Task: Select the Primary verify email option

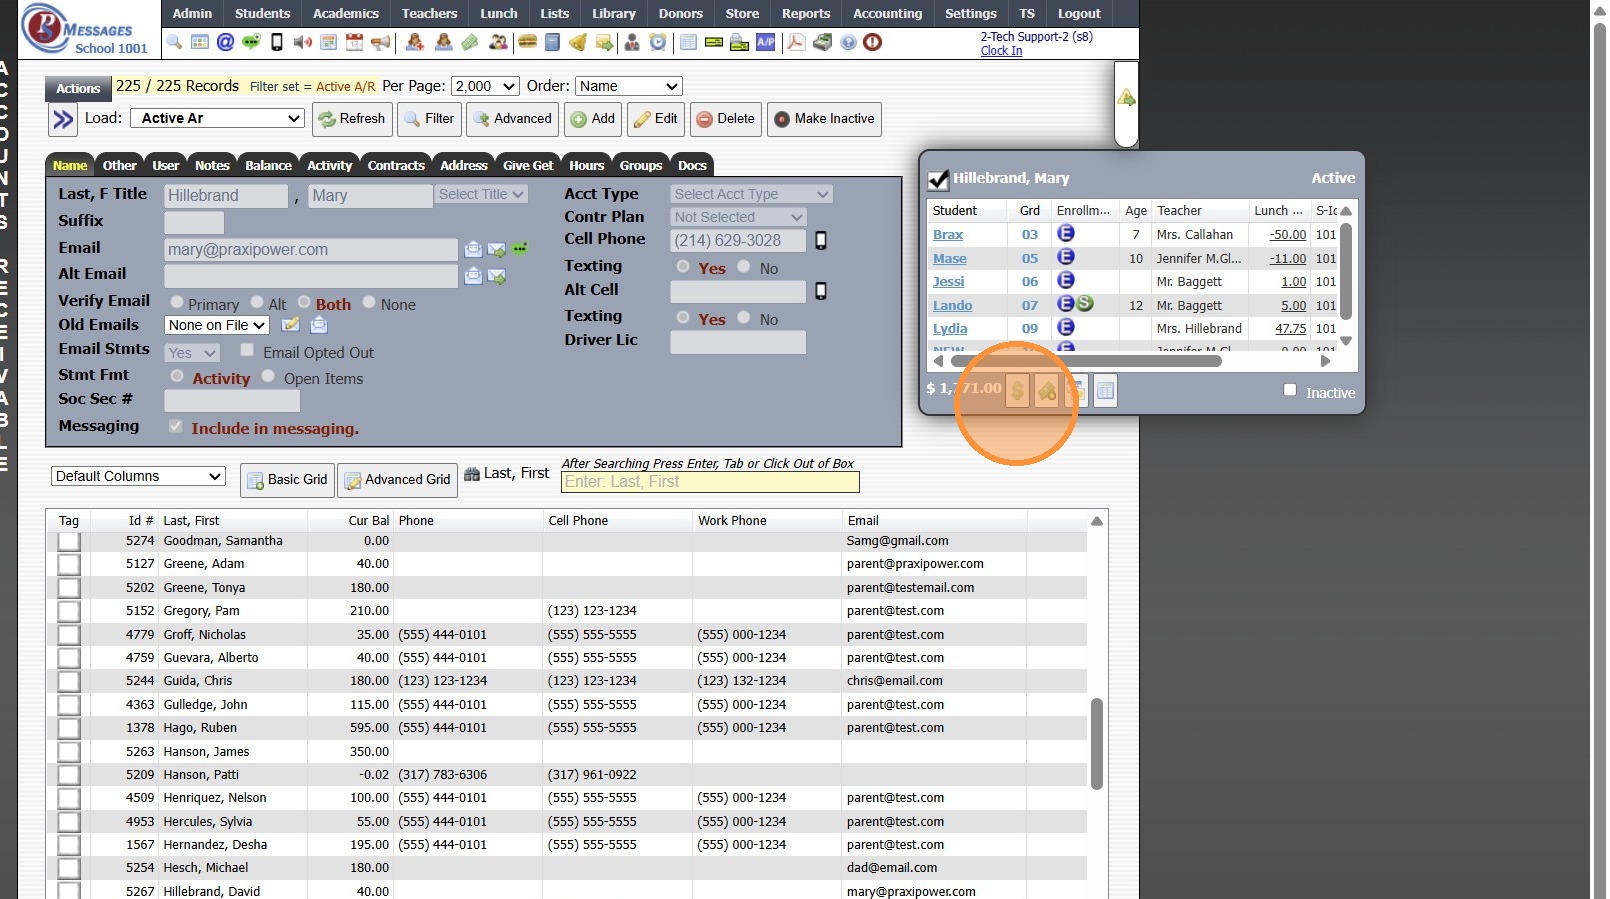Action: 177,302
